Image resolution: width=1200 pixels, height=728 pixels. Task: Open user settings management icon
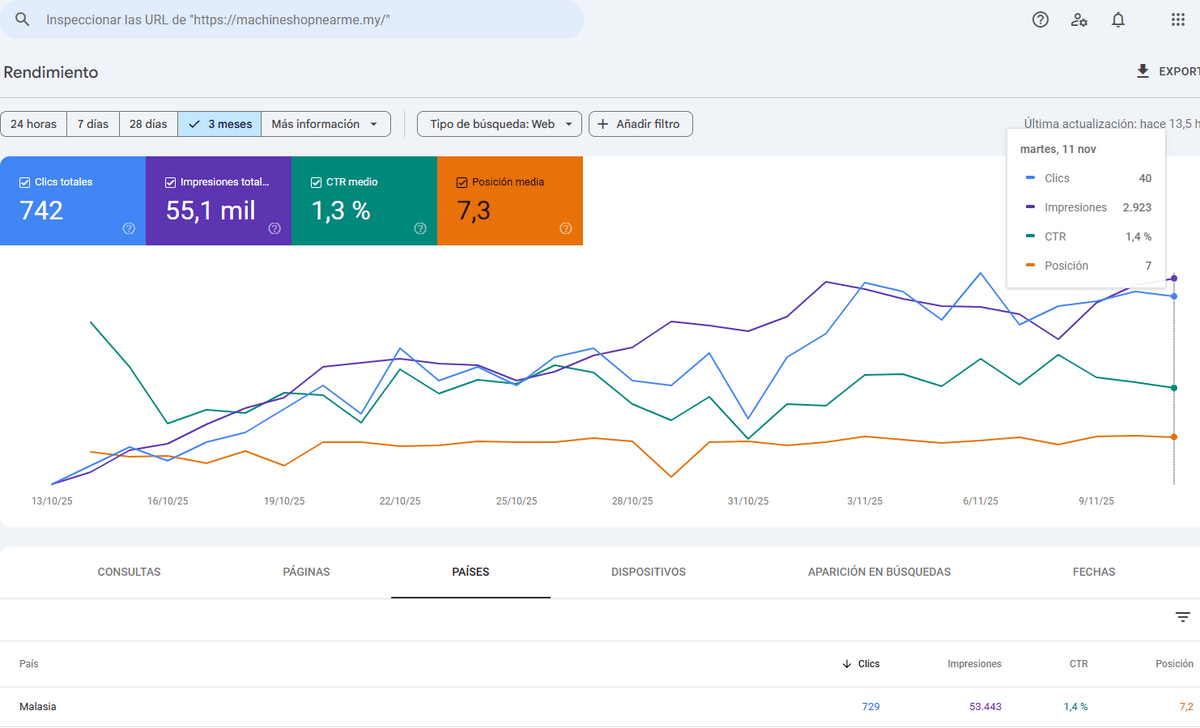(x=1079, y=19)
